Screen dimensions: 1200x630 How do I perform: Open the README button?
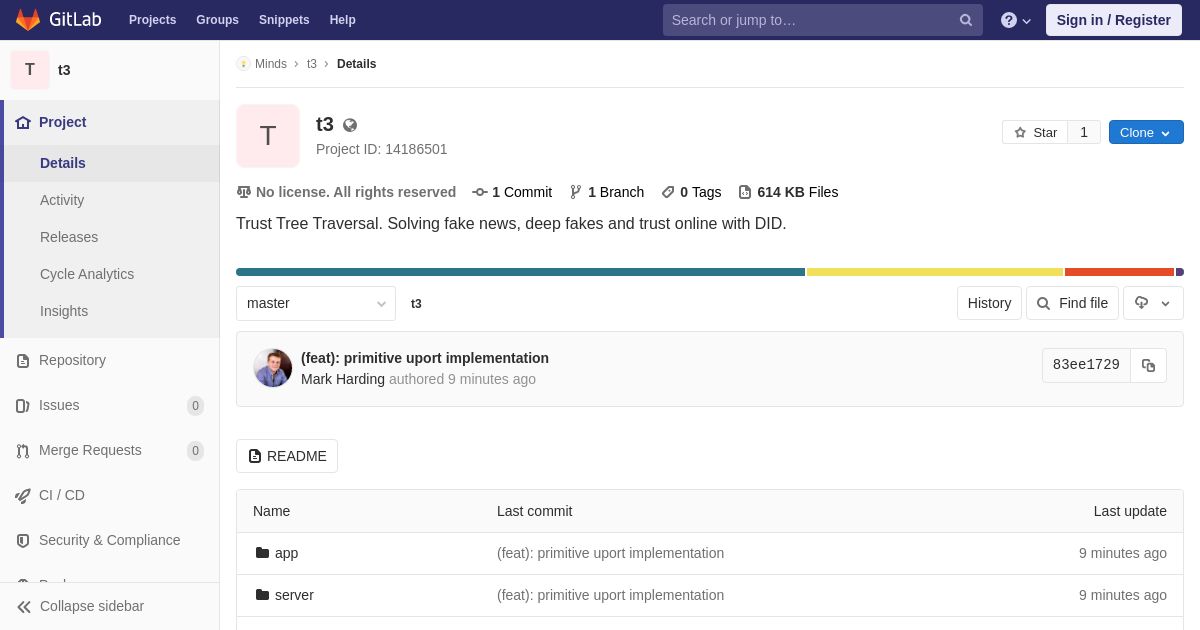(x=287, y=456)
